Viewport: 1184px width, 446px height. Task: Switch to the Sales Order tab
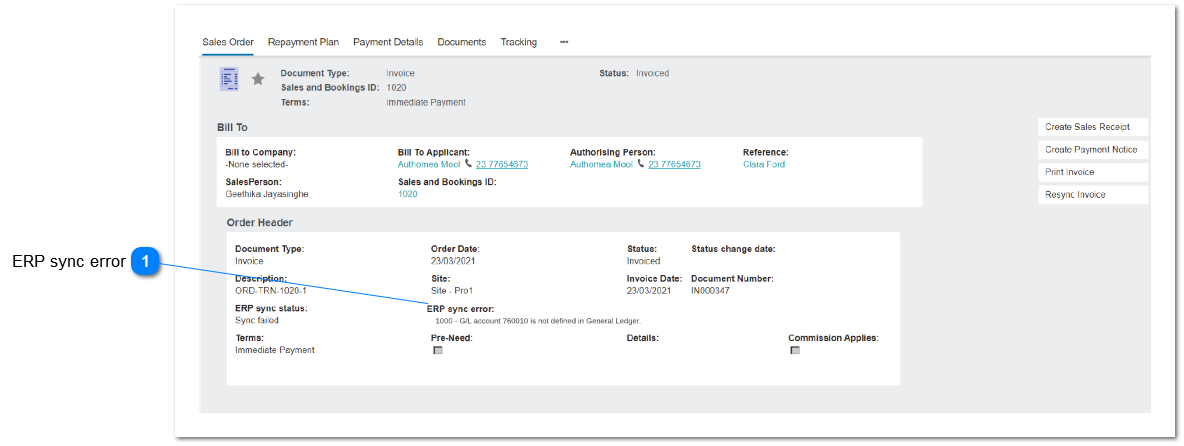228,42
